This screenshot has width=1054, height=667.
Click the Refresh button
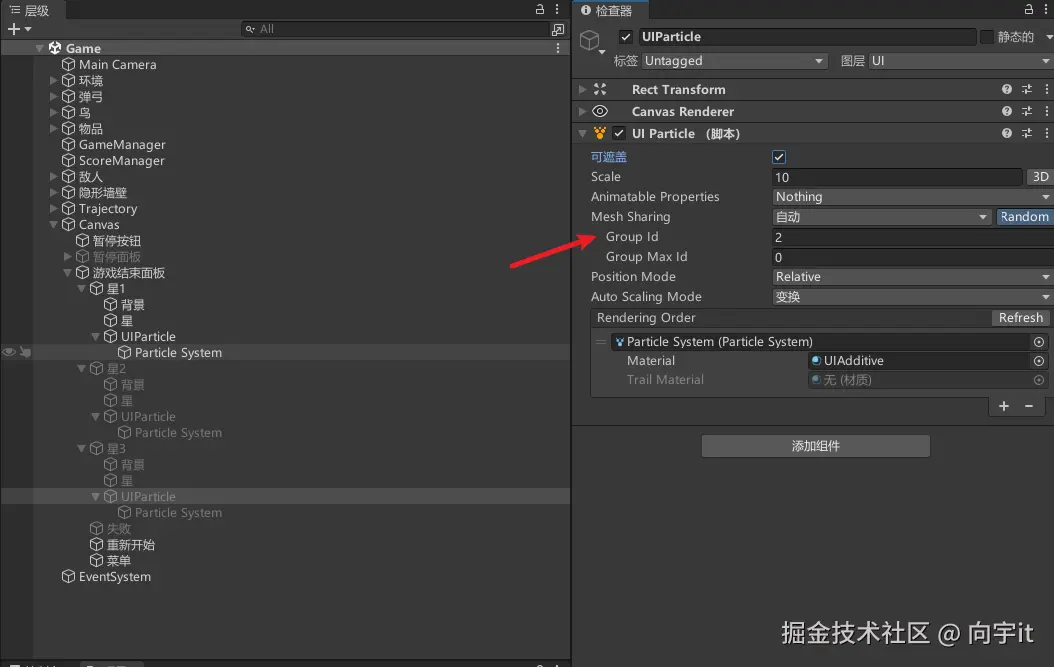pos(1020,318)
